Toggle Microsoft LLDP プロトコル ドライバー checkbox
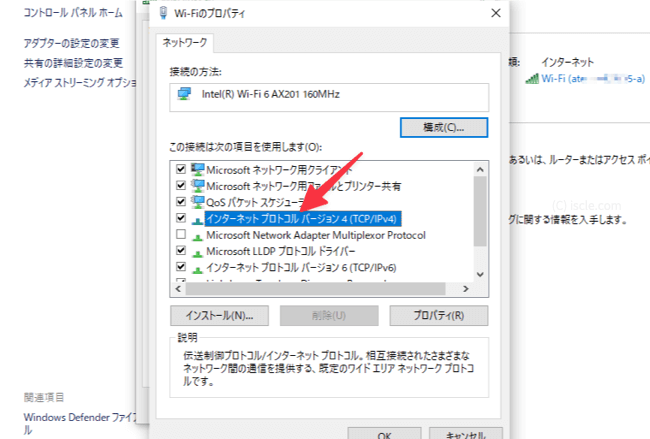650x439 pixels. (181, 251)
